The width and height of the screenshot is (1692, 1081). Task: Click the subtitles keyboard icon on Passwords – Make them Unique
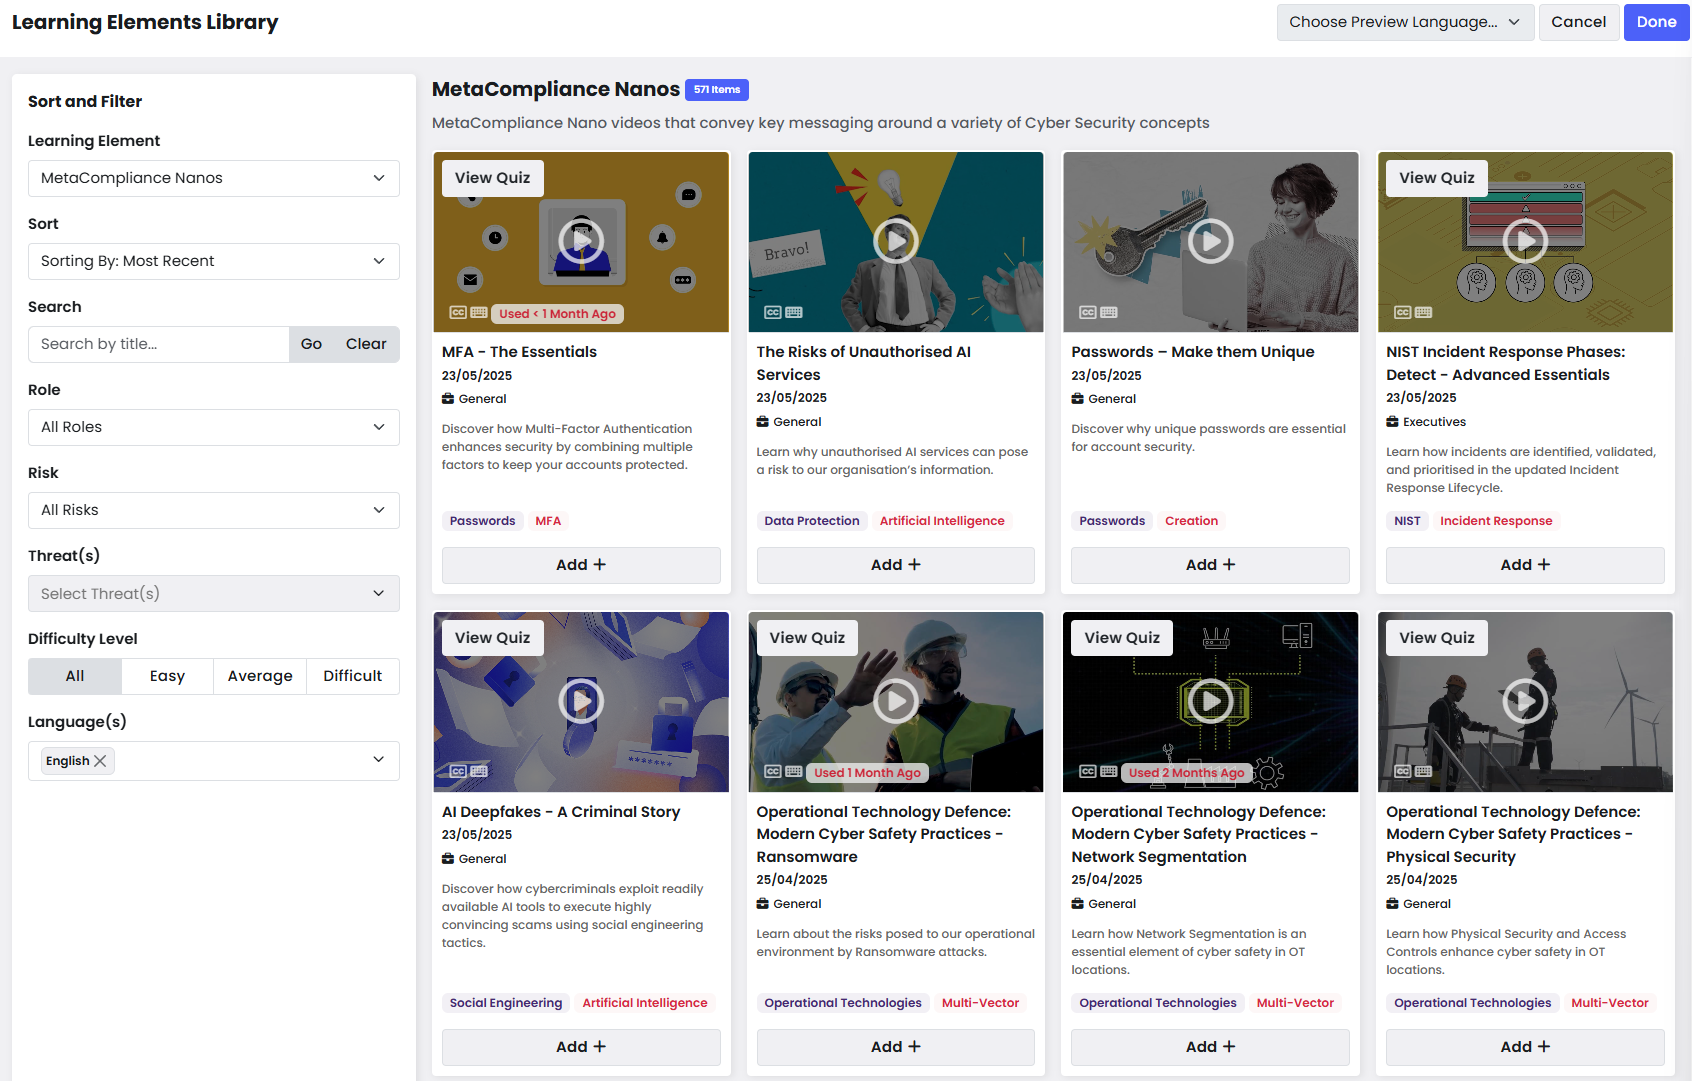coord(1109,313)
